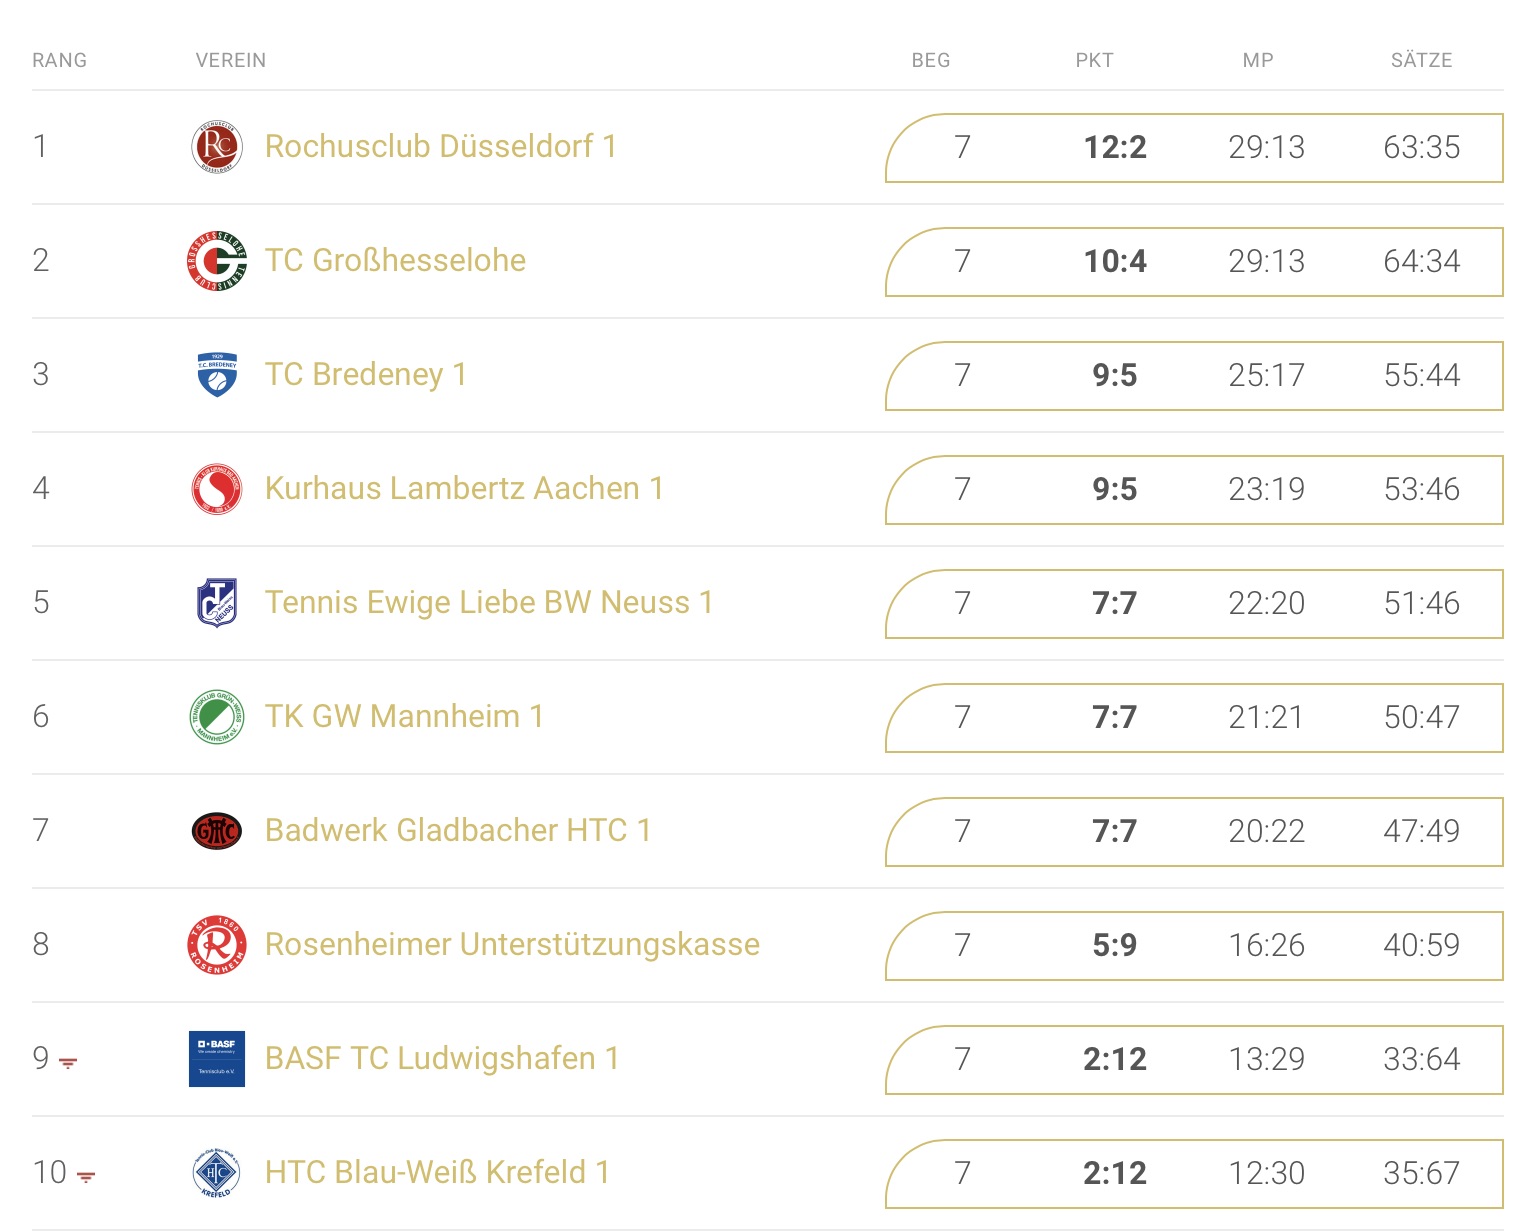Viewport: 1522px width, 1232px height.
Task: Open Rochusclub Düsseldorf 1 team page
Action: click(x=441, y=147)
